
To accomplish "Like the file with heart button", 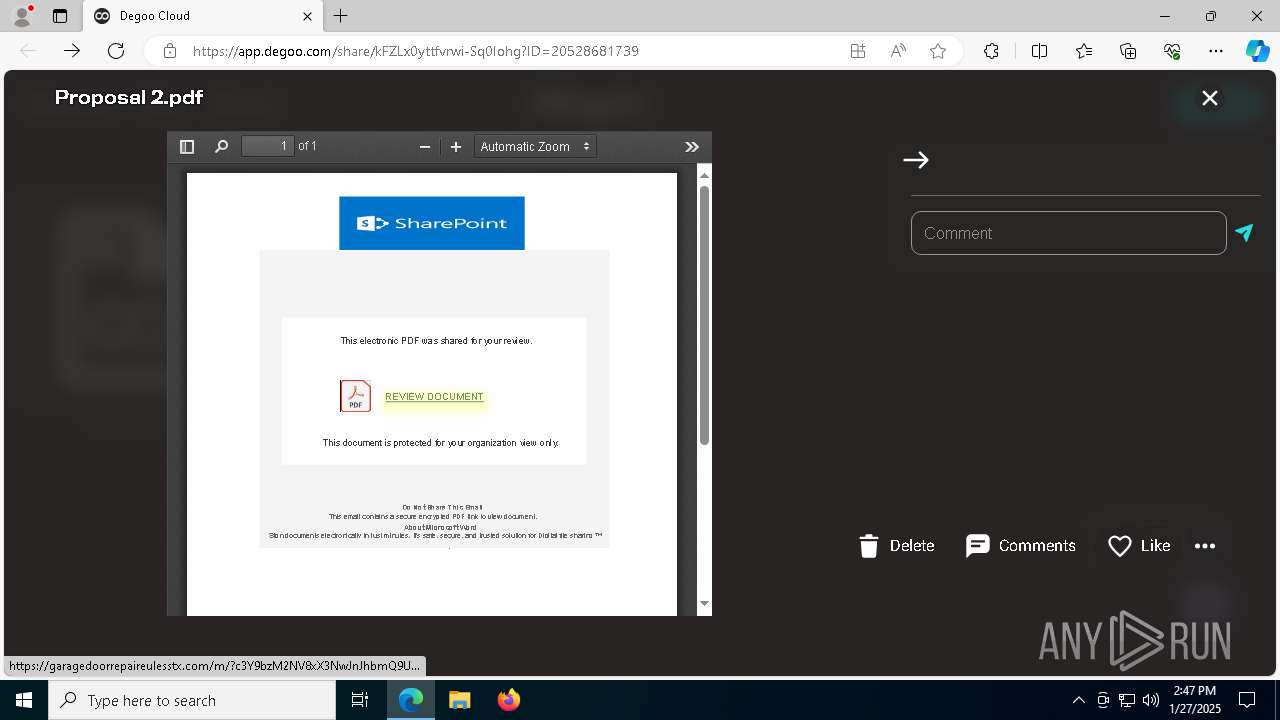I will [x=1139, y=546].
